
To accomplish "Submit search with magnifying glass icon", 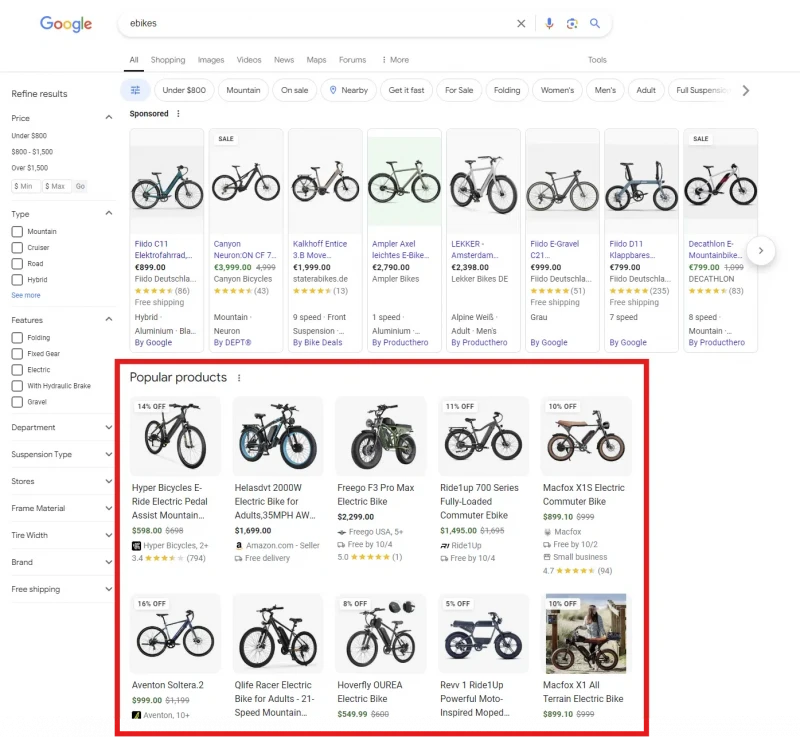I will (x=595, y=23).
